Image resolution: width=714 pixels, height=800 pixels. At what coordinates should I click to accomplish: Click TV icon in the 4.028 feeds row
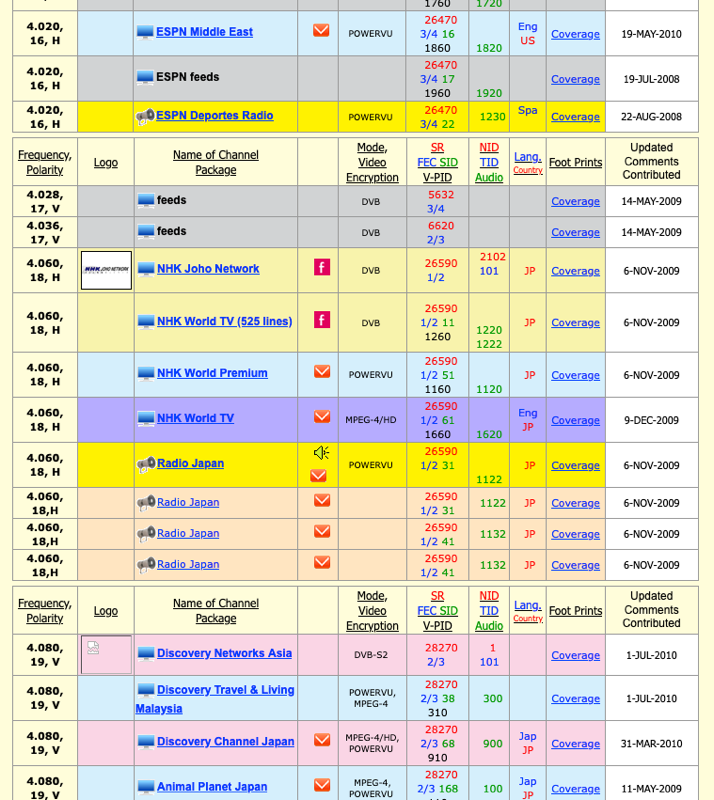click(x=146, y=201)
